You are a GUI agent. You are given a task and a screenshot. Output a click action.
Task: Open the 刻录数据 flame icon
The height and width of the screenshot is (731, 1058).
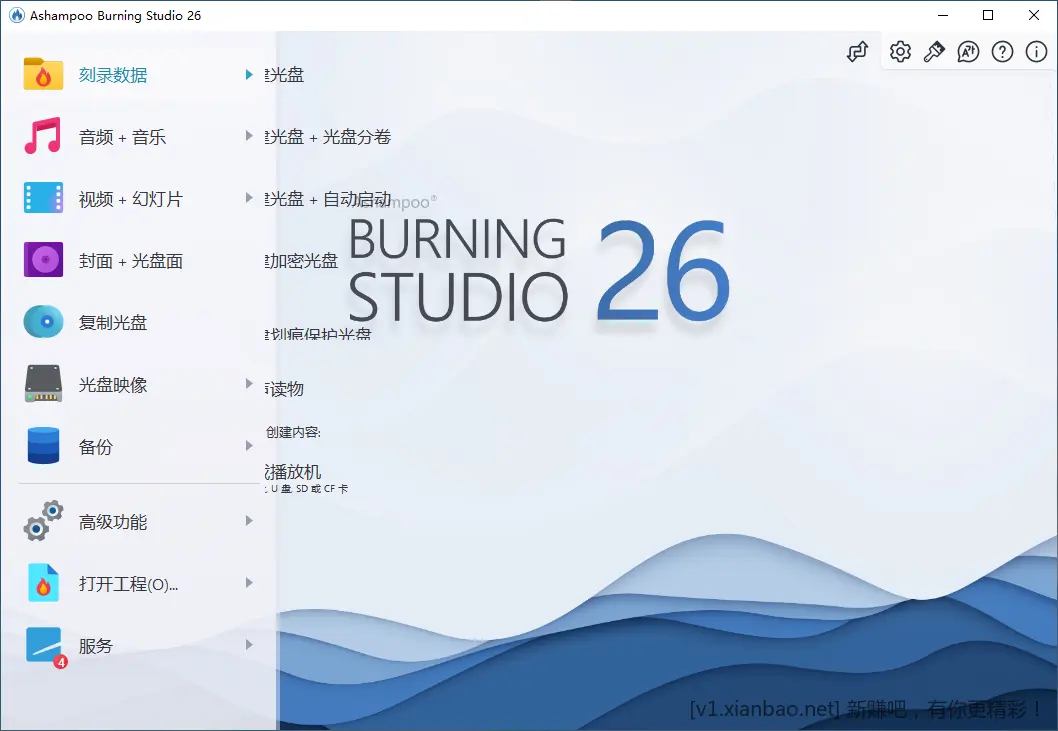click(x=42, y=74)
